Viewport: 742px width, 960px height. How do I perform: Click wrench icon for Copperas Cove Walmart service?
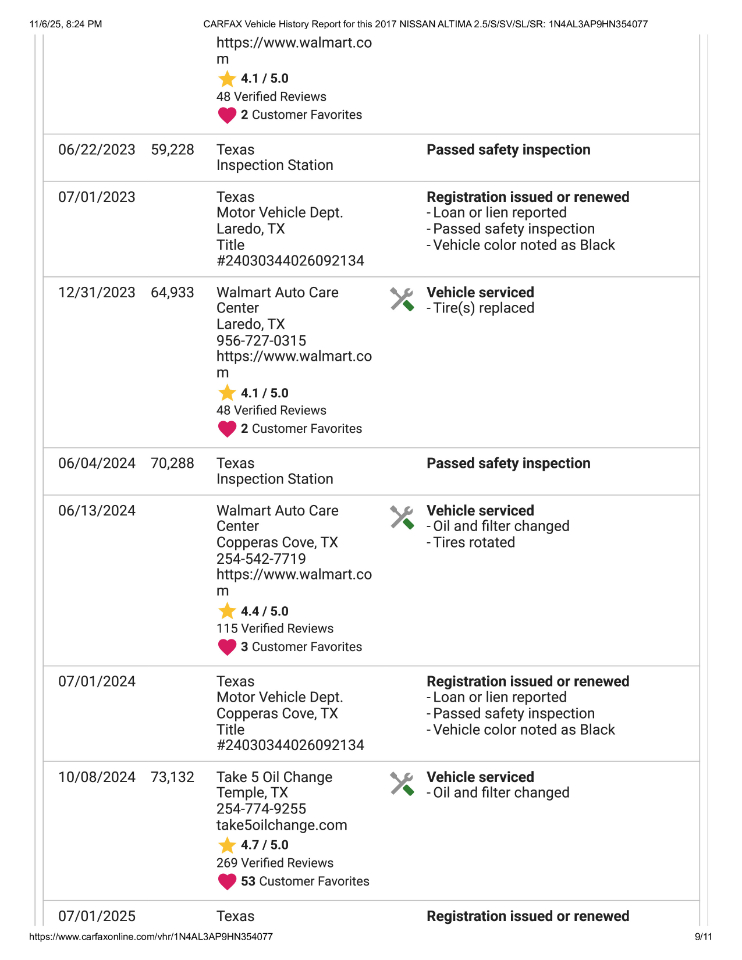(401, 517)
